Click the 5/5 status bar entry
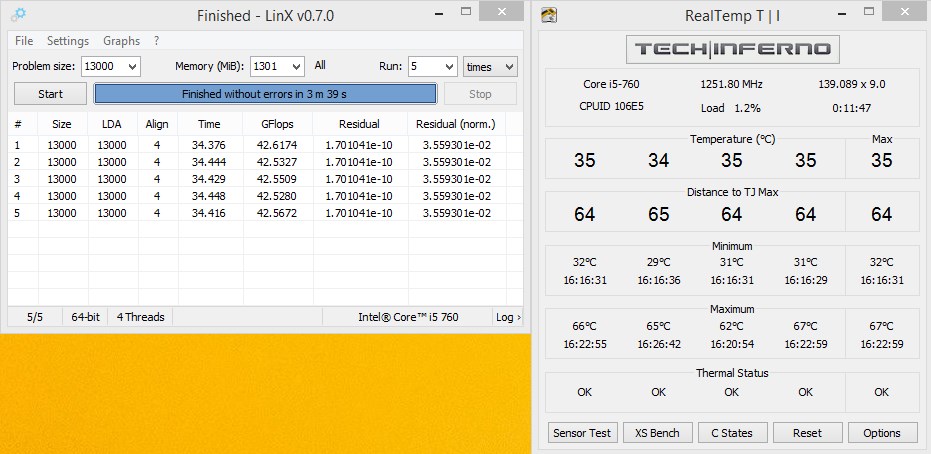The height and width of the screenshot is (454, 931). click(x=35, y=317)
